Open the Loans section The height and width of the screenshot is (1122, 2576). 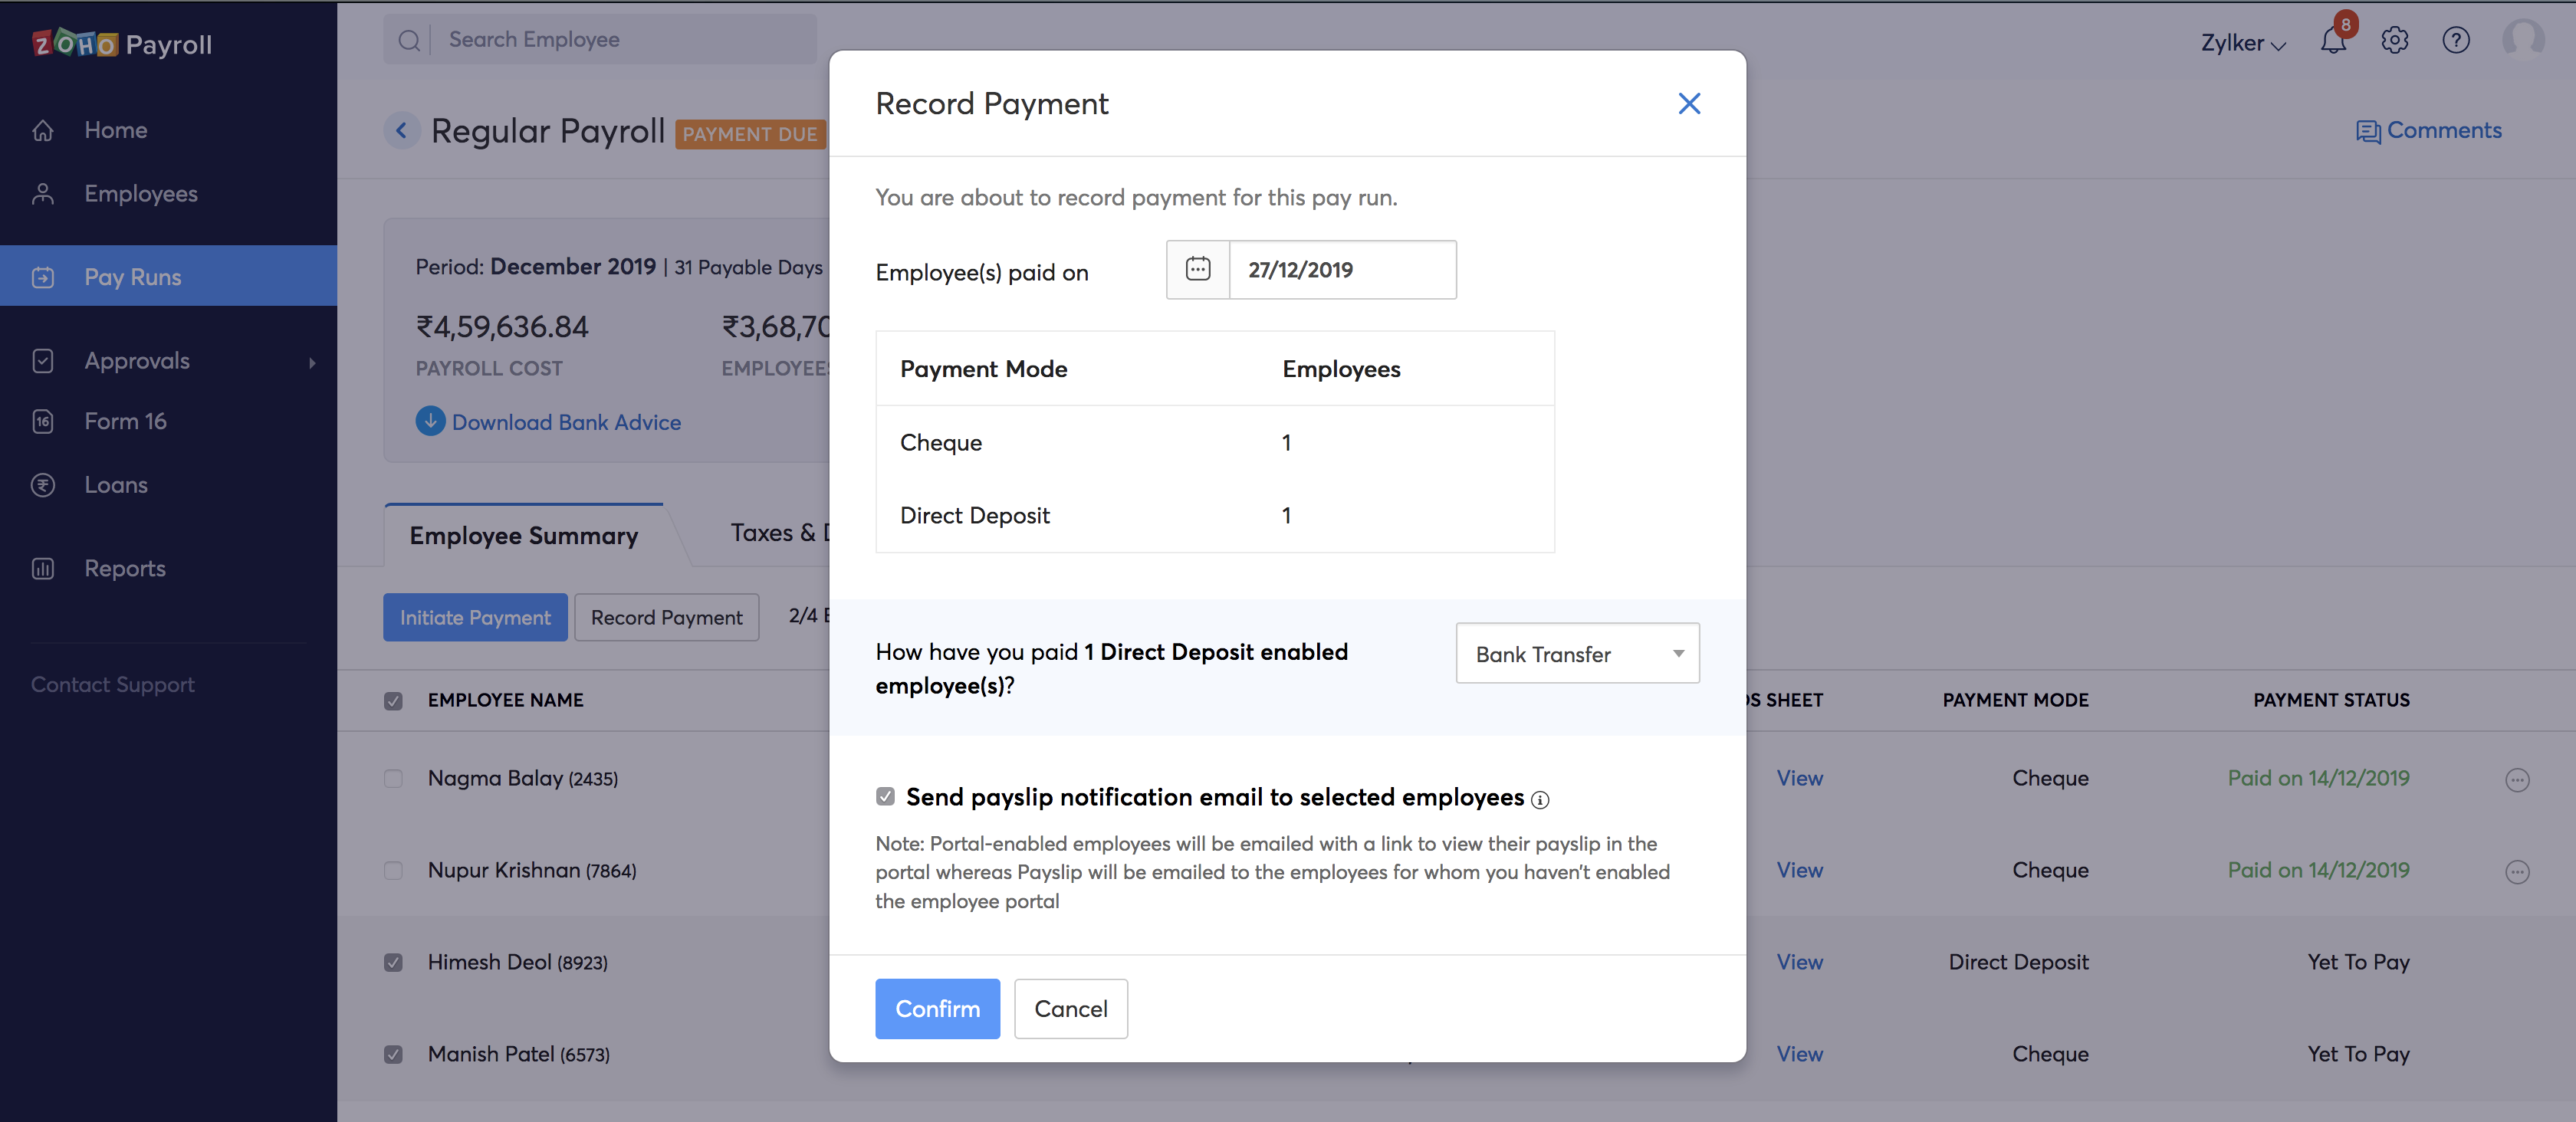coord(115,485)
